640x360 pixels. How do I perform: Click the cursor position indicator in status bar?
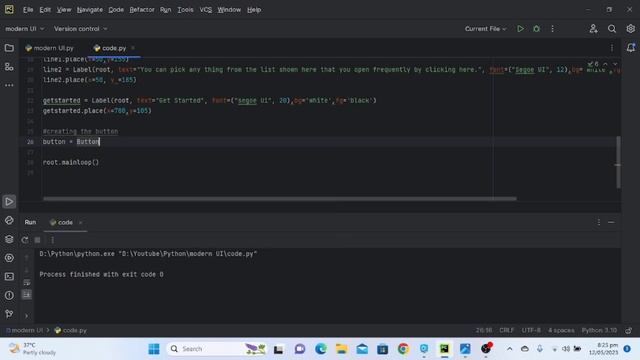484,330
